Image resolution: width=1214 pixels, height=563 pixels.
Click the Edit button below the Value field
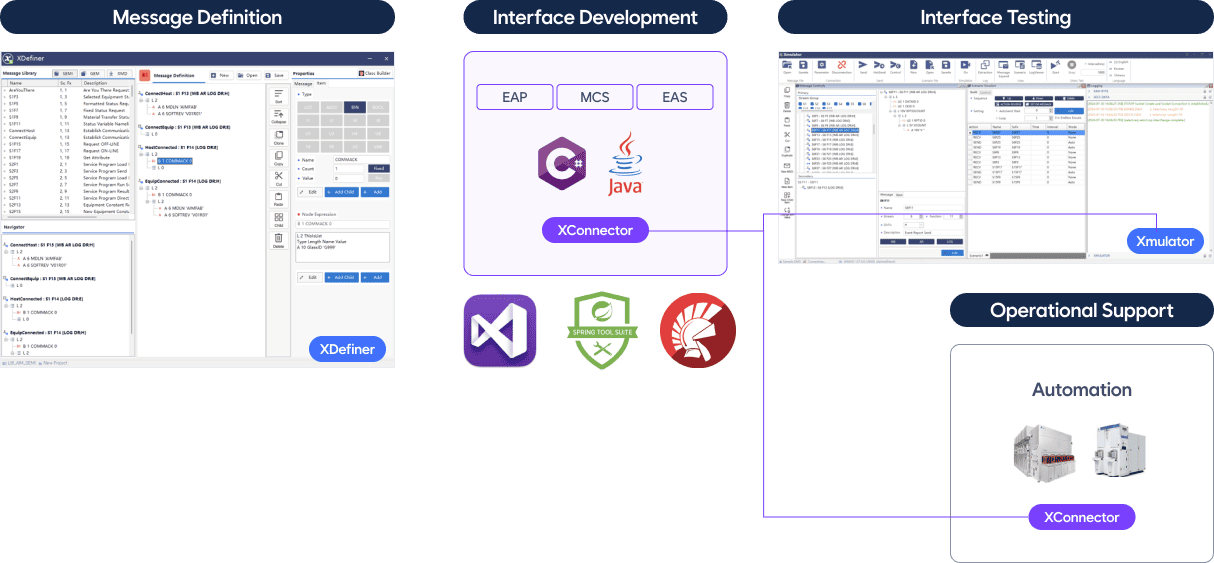point(310,192)
